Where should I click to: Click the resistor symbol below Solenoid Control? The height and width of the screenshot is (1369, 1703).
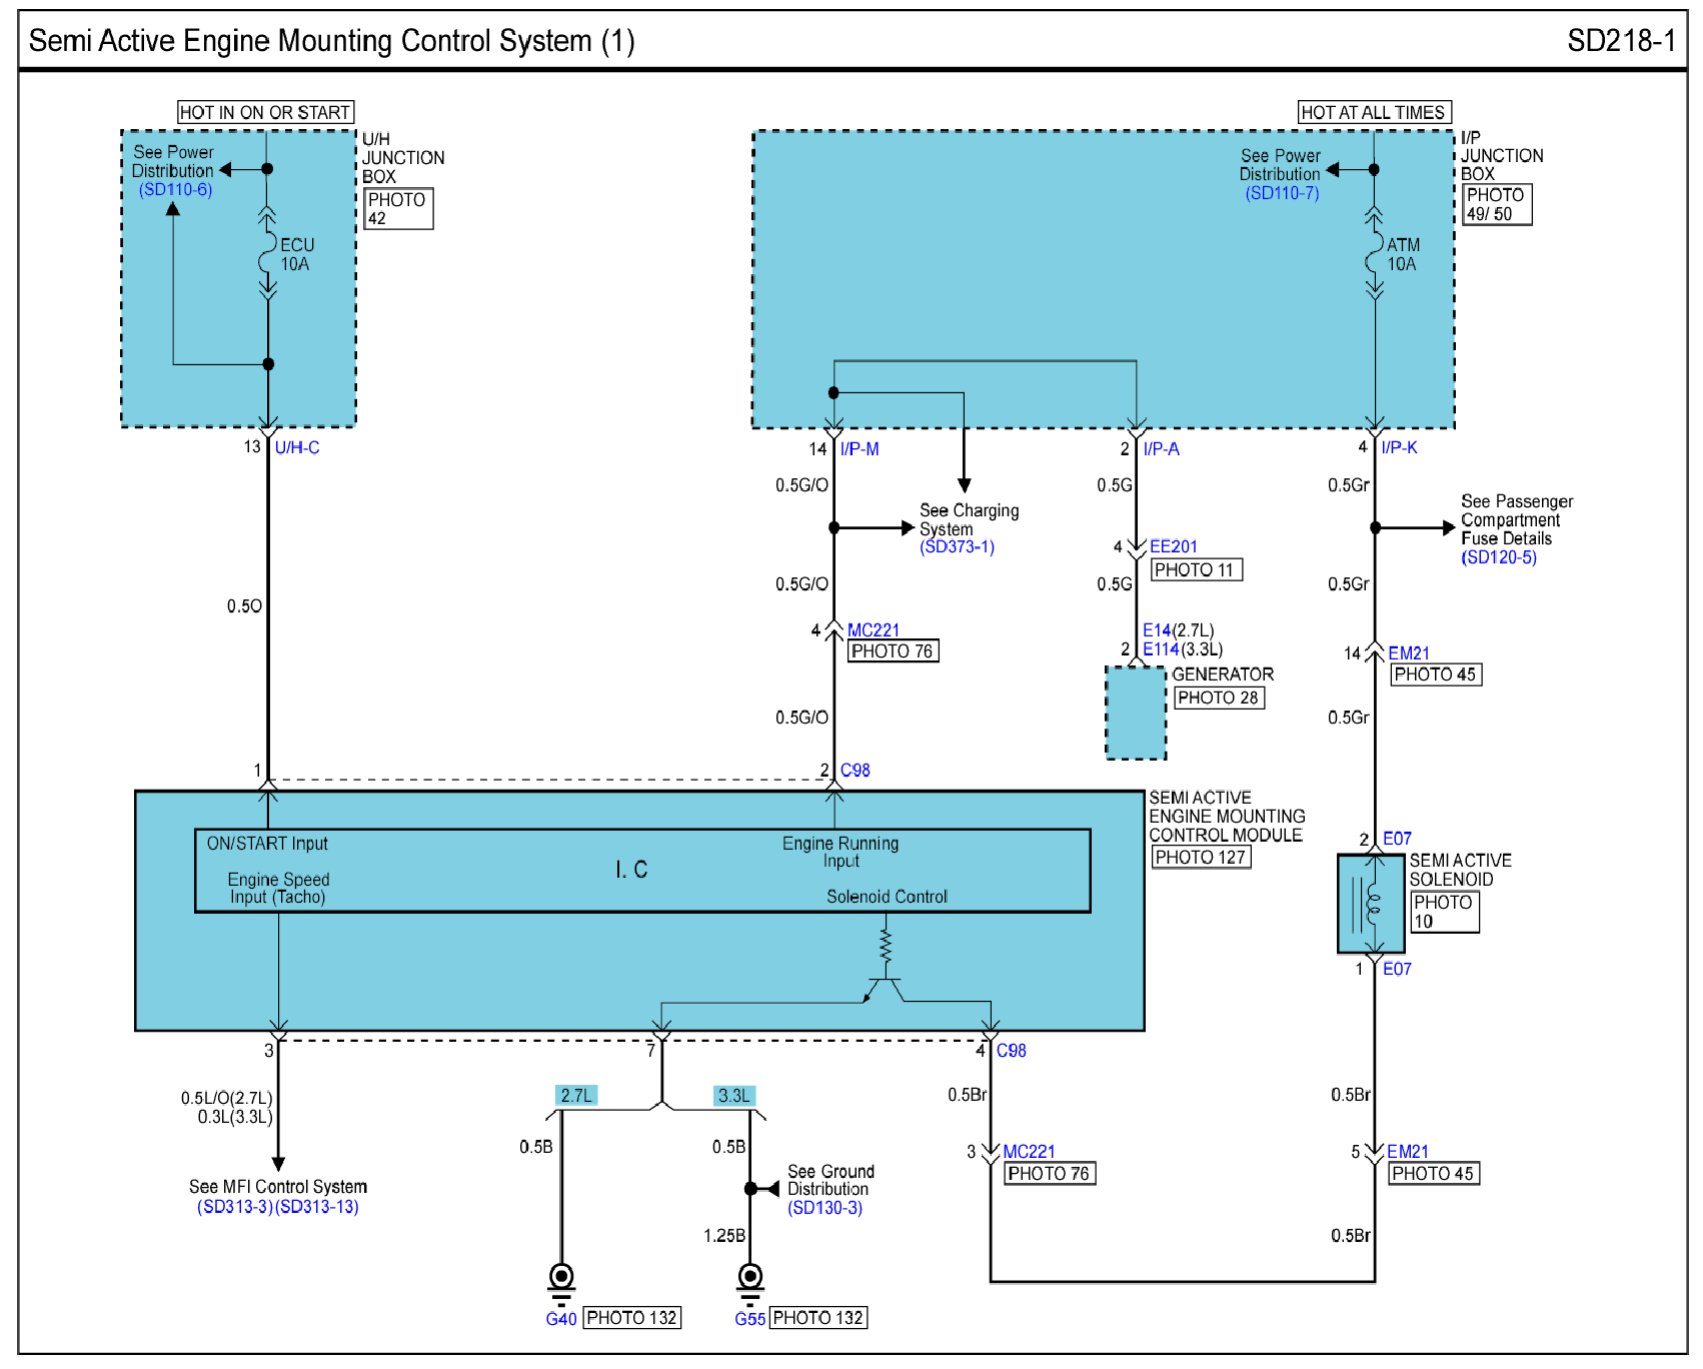tap(885, 946)
